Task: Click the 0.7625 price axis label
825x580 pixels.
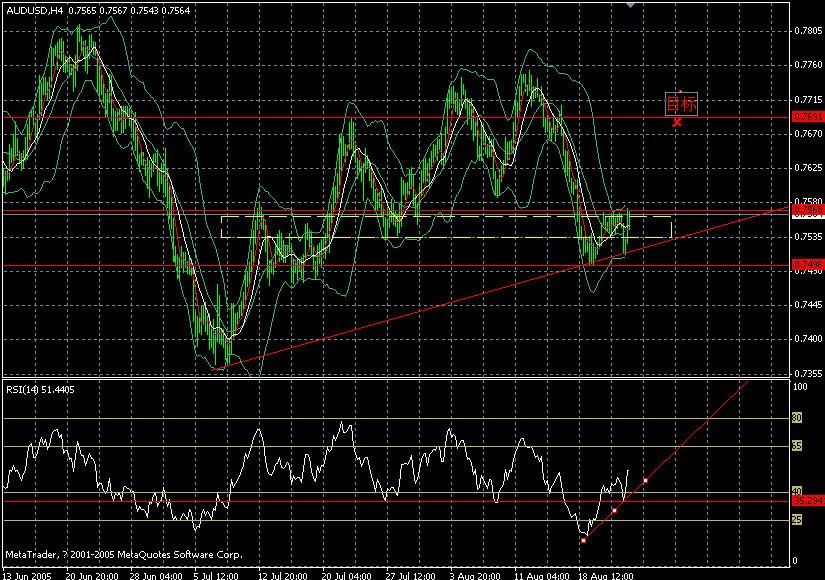Action: (808, 168)
